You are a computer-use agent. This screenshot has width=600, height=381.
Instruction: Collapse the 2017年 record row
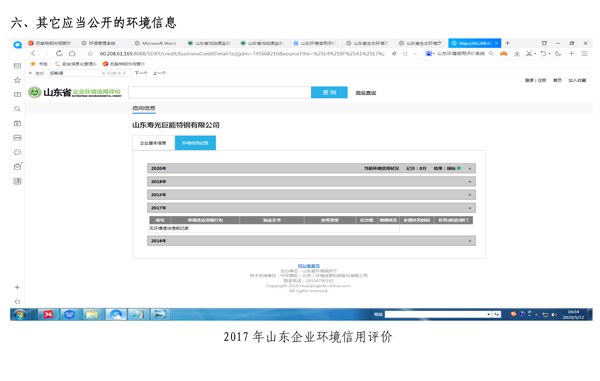point(311,208)
